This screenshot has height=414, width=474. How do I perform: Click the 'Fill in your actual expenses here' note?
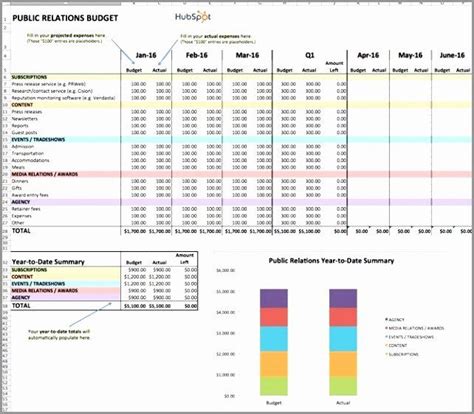tap(218, 39)
